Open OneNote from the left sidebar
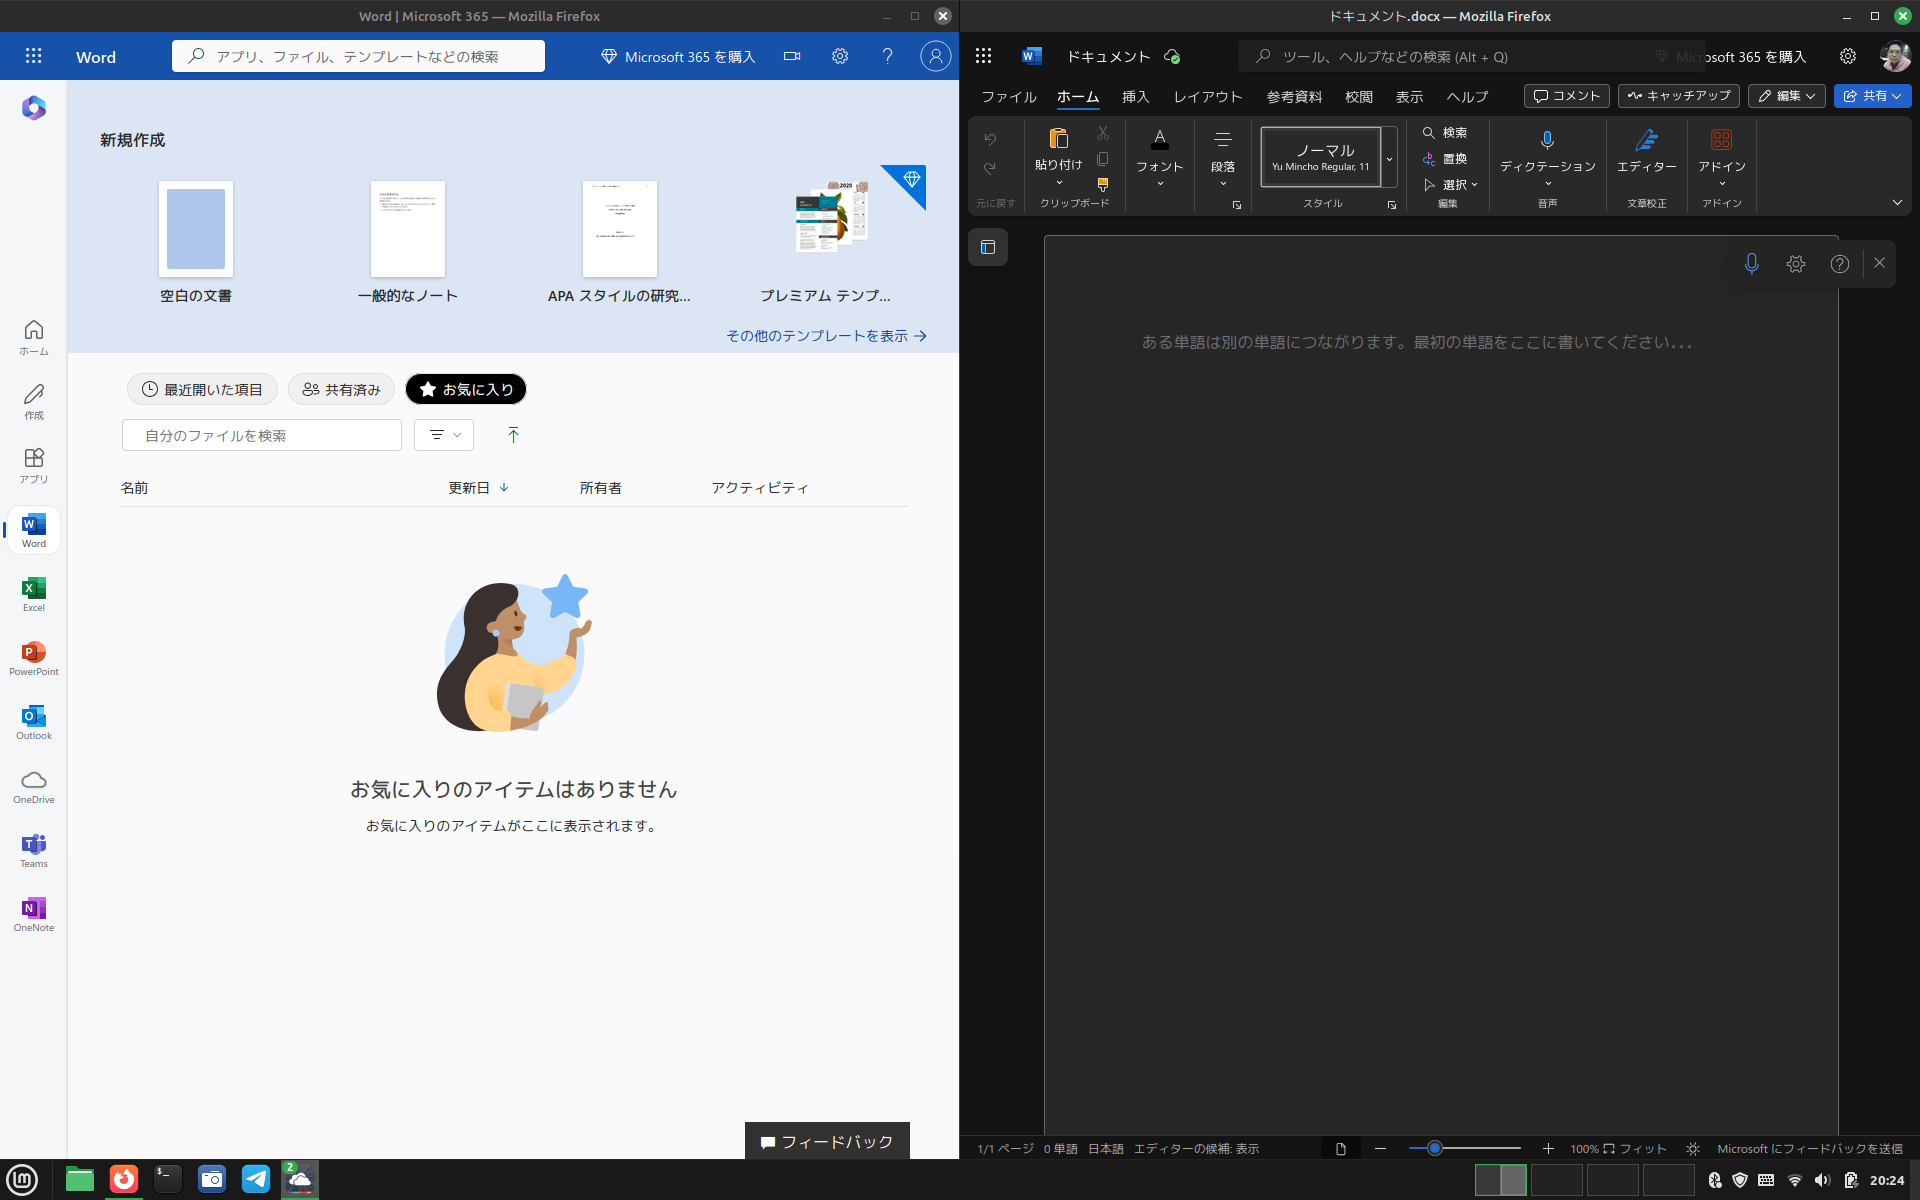Viewport: 1920px width, 1200px height. point(34,914)
